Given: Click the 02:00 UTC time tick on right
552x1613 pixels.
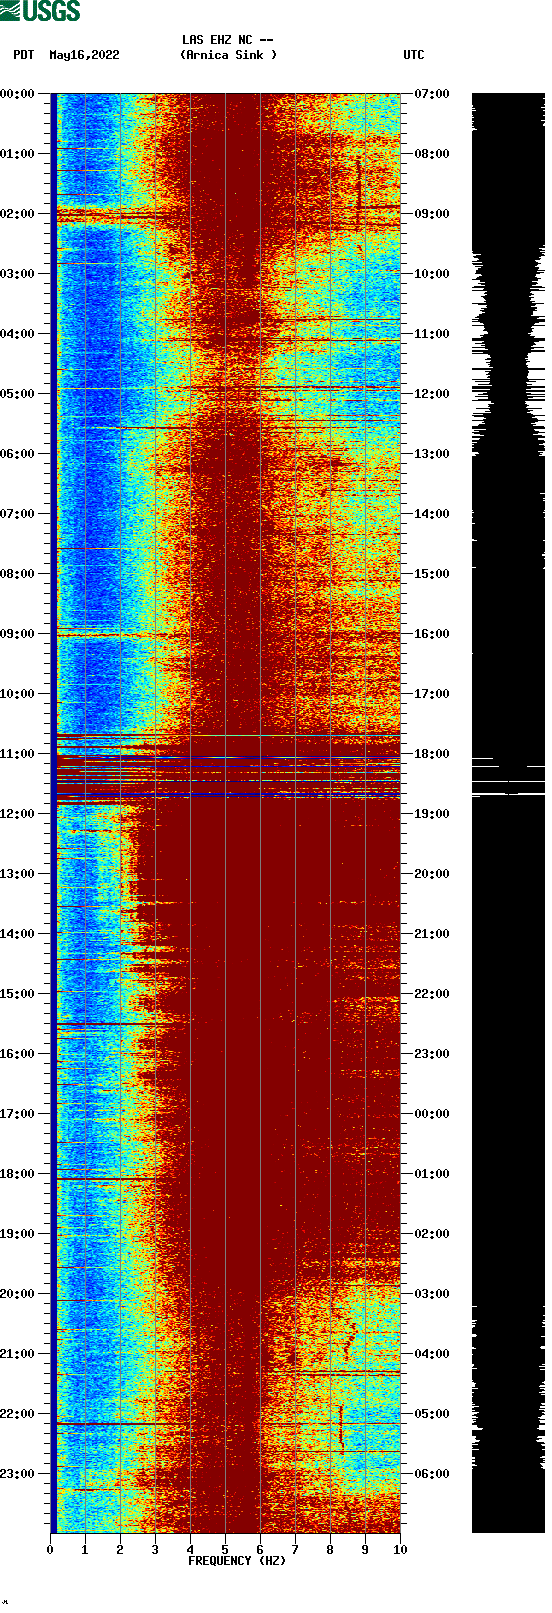Looking at the screenshot, I should tap(432, 1234).
